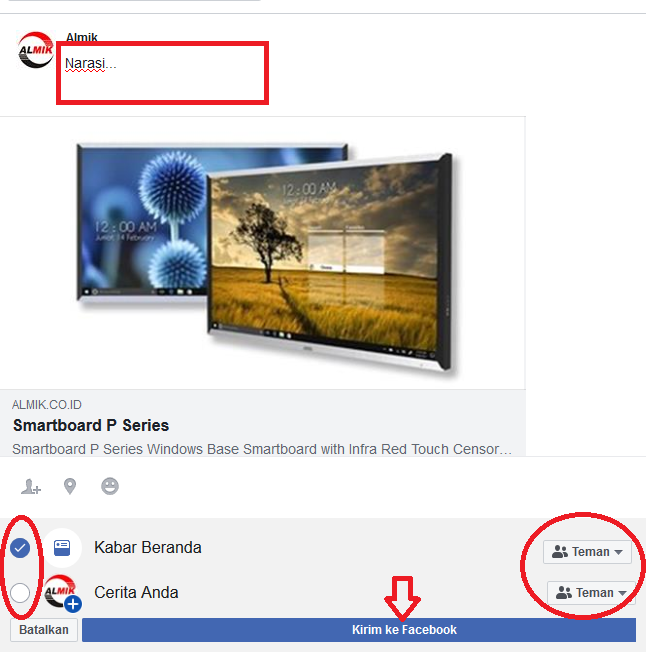Click the Batalkan button
This screenshot has width=646, height=652.
(44, 630)
